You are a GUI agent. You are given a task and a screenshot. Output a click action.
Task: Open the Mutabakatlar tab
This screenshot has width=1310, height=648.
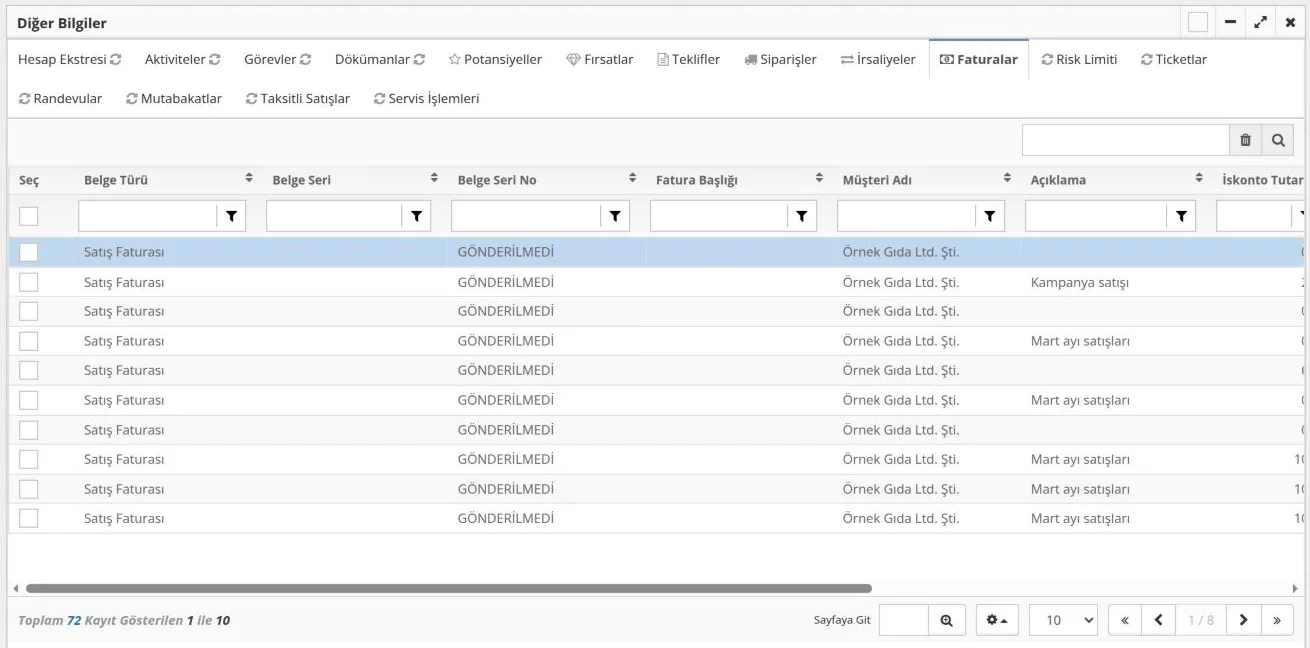click(x=174, y=99)
